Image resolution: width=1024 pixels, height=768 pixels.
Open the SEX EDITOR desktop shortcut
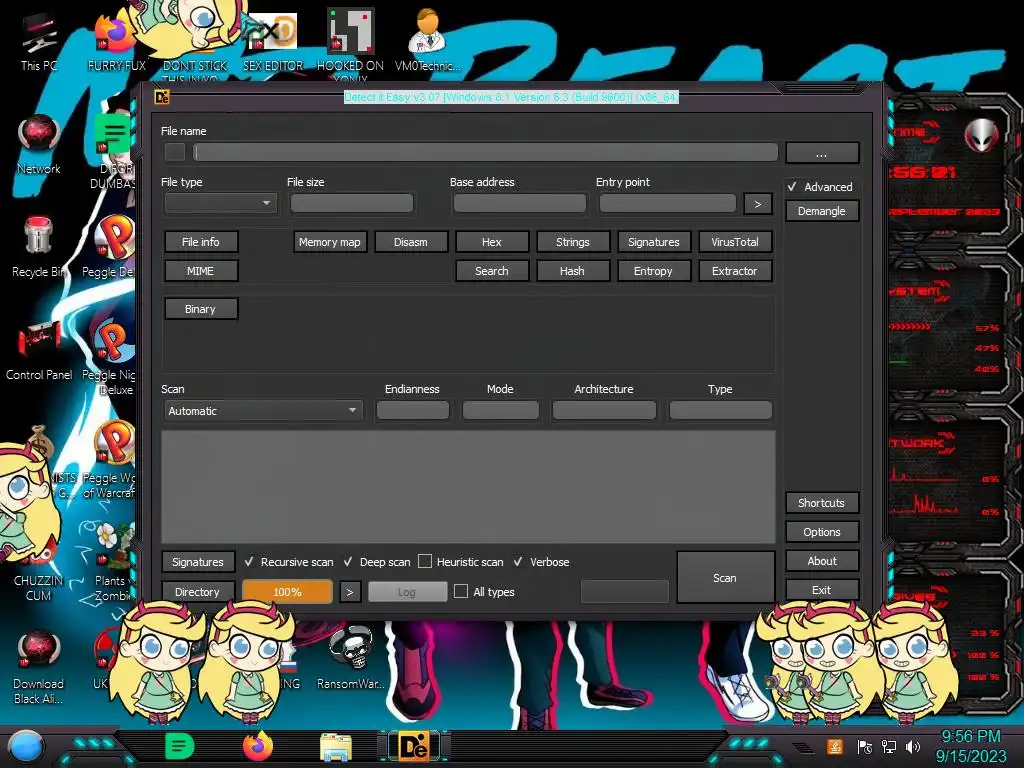coord(273,42)
